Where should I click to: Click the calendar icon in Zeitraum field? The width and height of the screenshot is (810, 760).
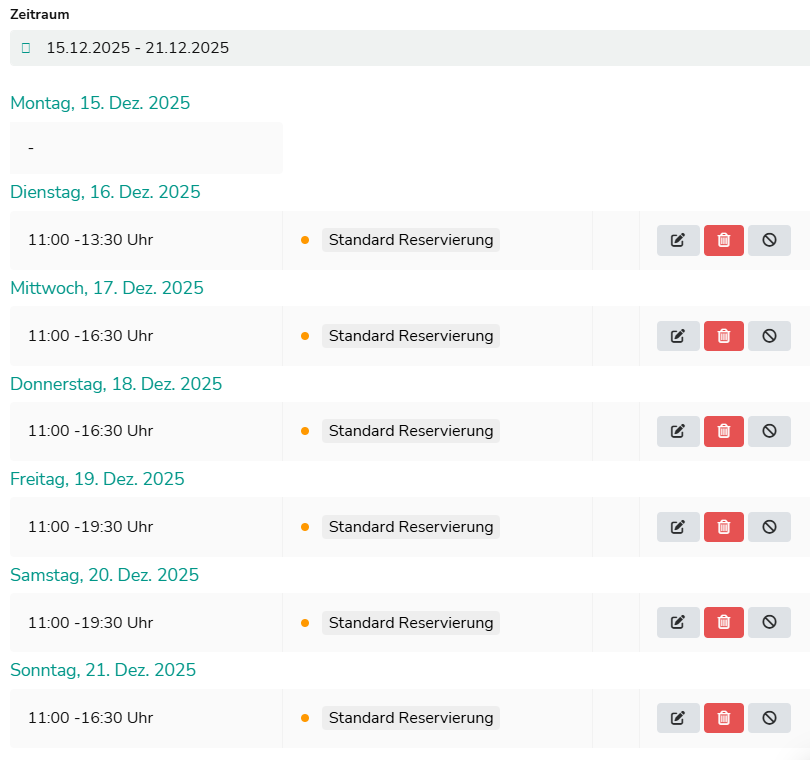click(x=26, y=48)
